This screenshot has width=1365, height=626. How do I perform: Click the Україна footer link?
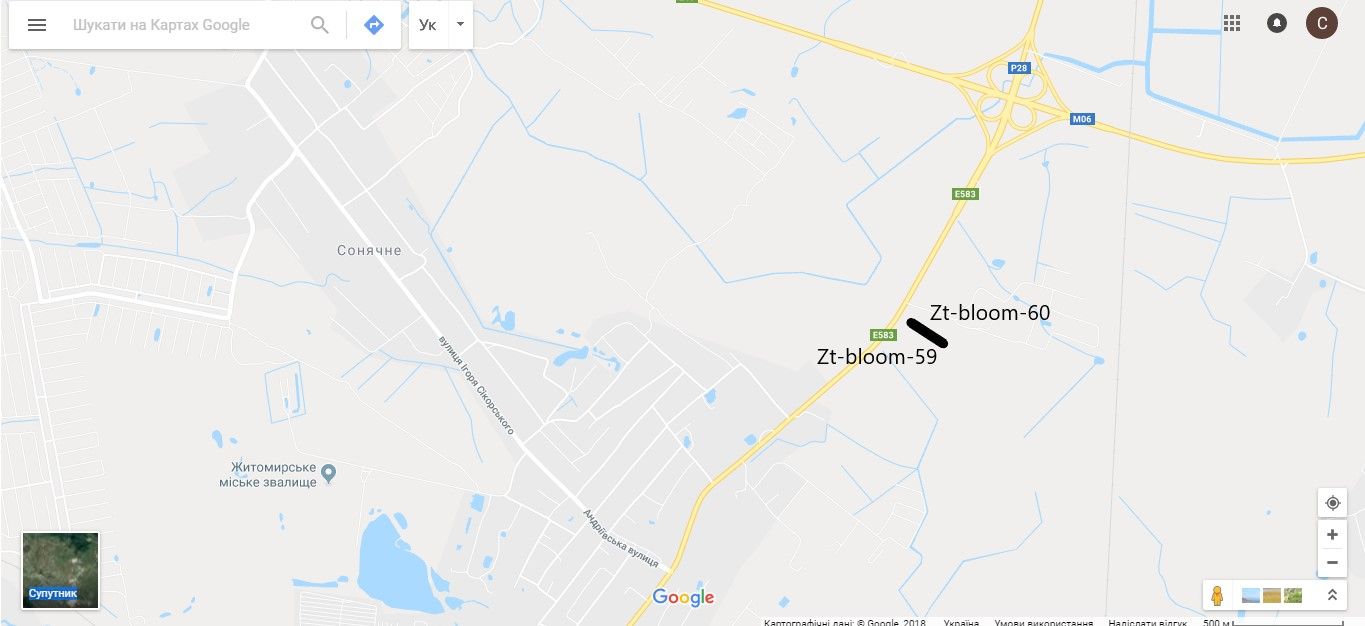pos(961,622)
